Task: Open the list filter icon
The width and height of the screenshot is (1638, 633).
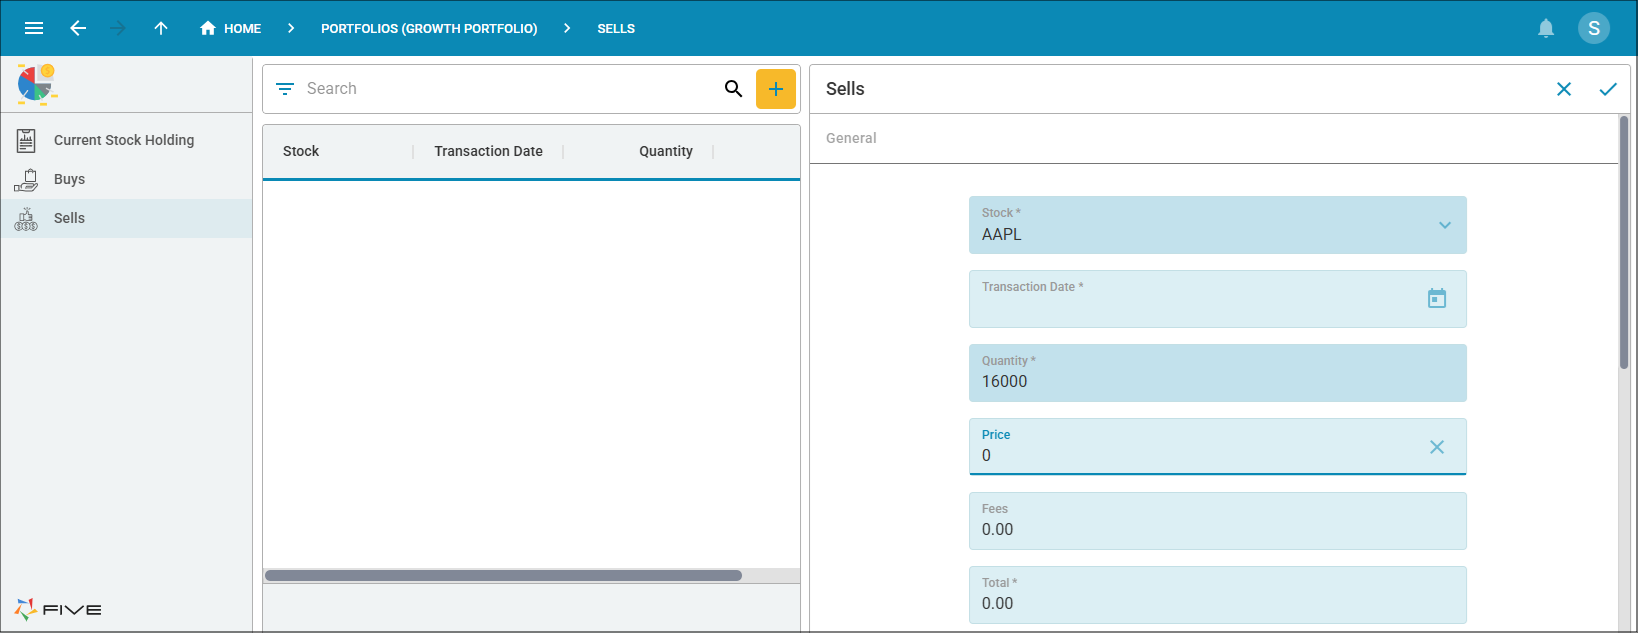Action: click(x=285, y=89)
